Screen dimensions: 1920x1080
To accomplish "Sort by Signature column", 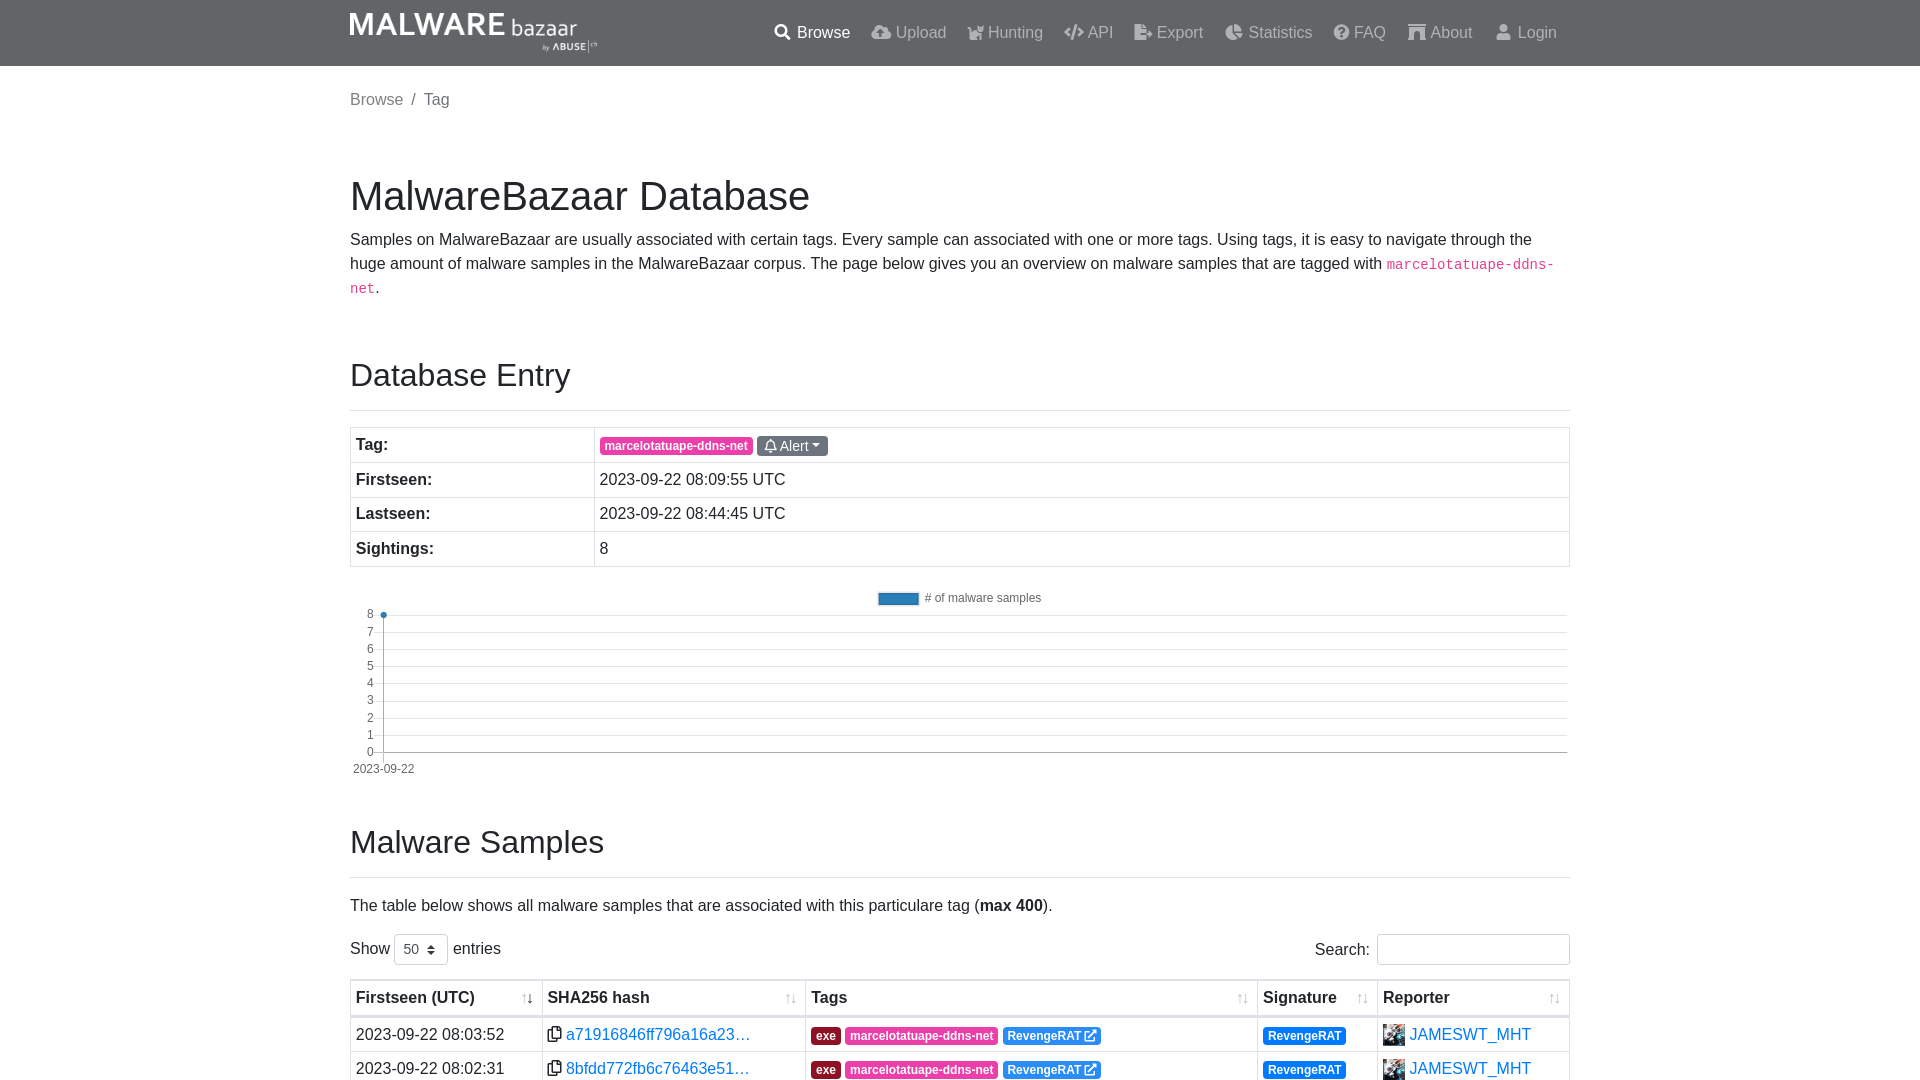I will [x=1317, y=998].
